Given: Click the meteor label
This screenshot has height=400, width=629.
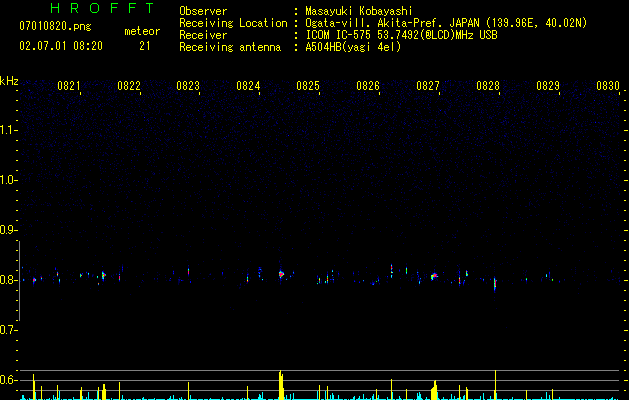Looking at the screenshot, I should pyautogui.click(x=142, y=31).
